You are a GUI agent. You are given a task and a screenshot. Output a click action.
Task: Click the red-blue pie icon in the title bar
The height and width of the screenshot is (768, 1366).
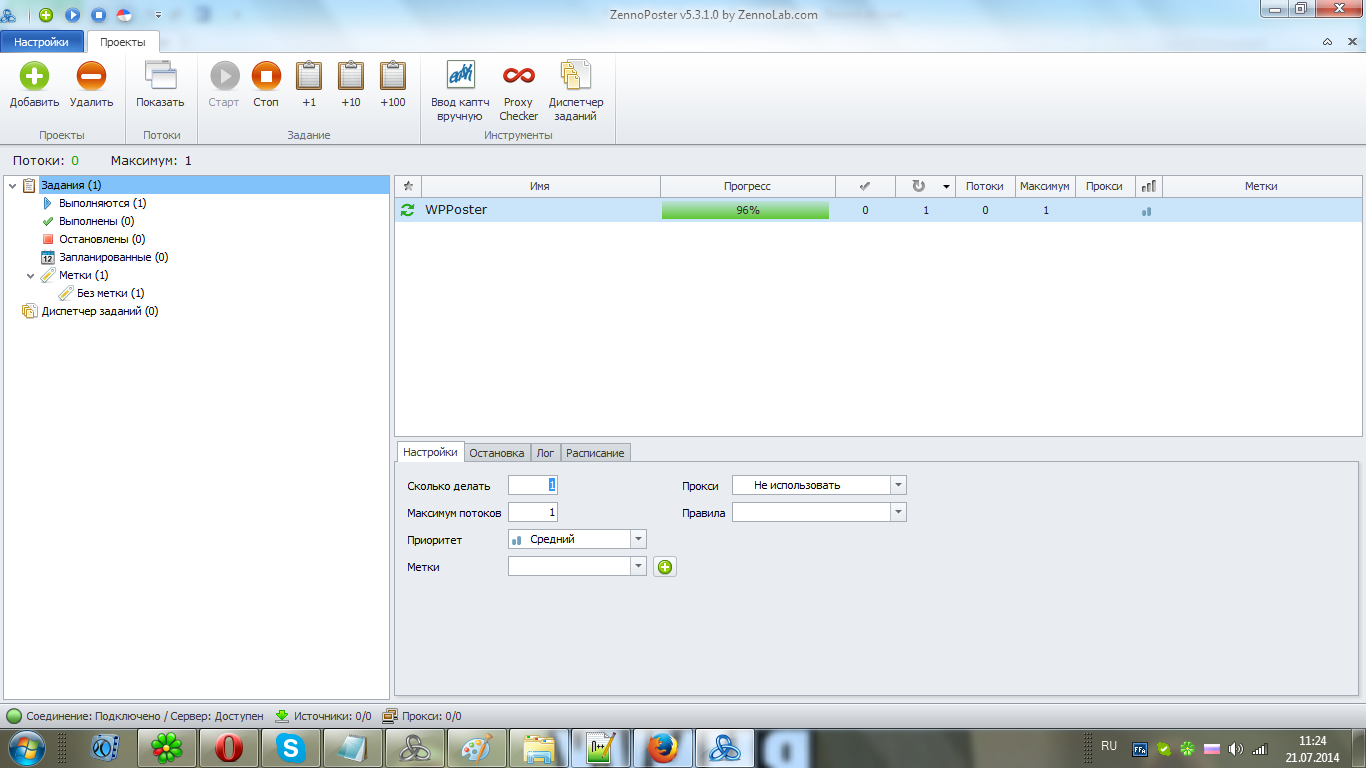click(124, 15)
